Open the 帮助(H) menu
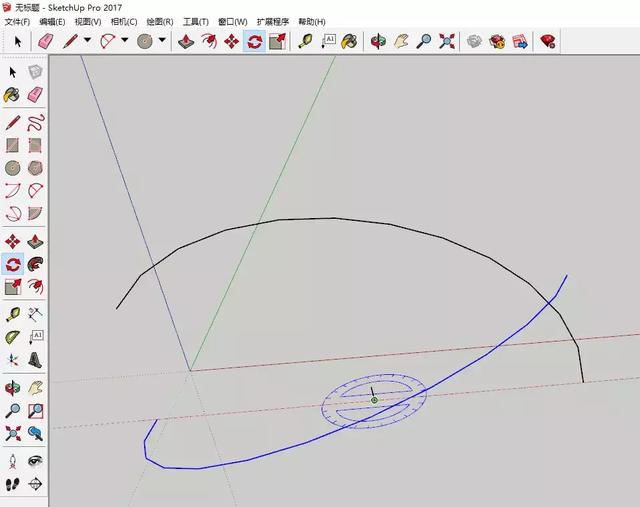The image size is (640, 507). tap(311, 22)
